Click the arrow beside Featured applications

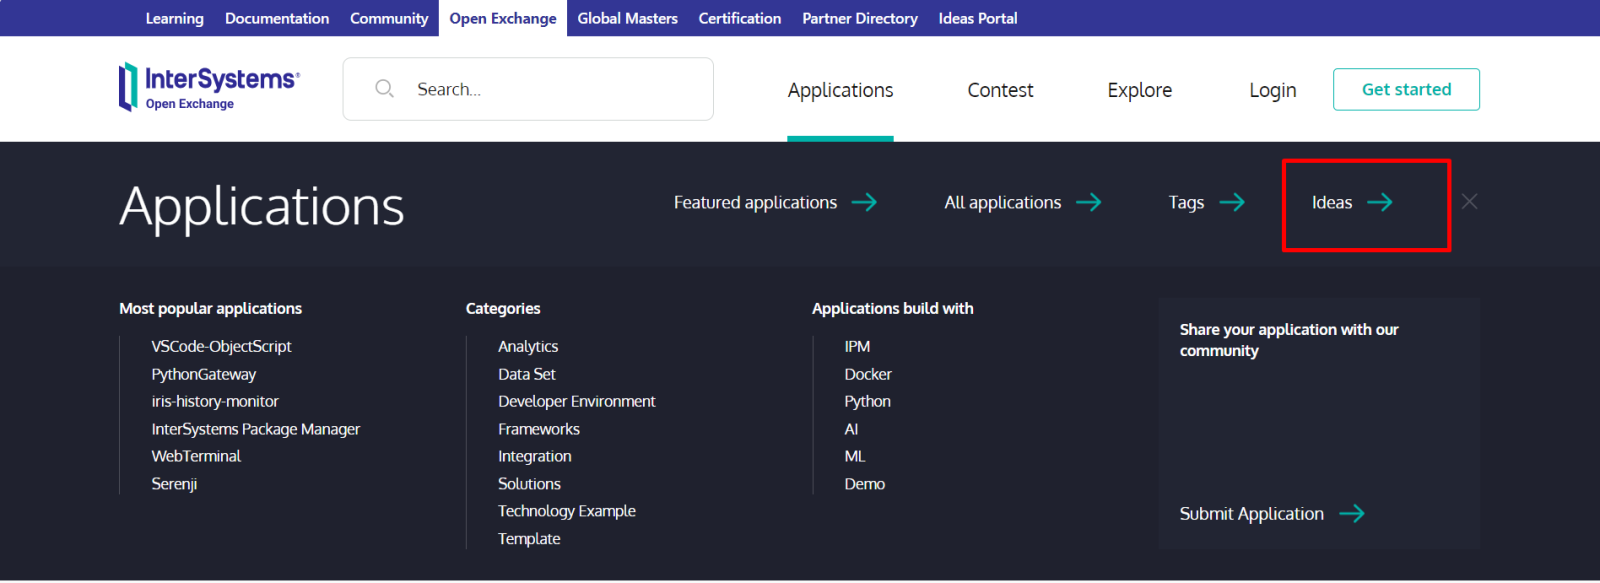pos(864,202)
